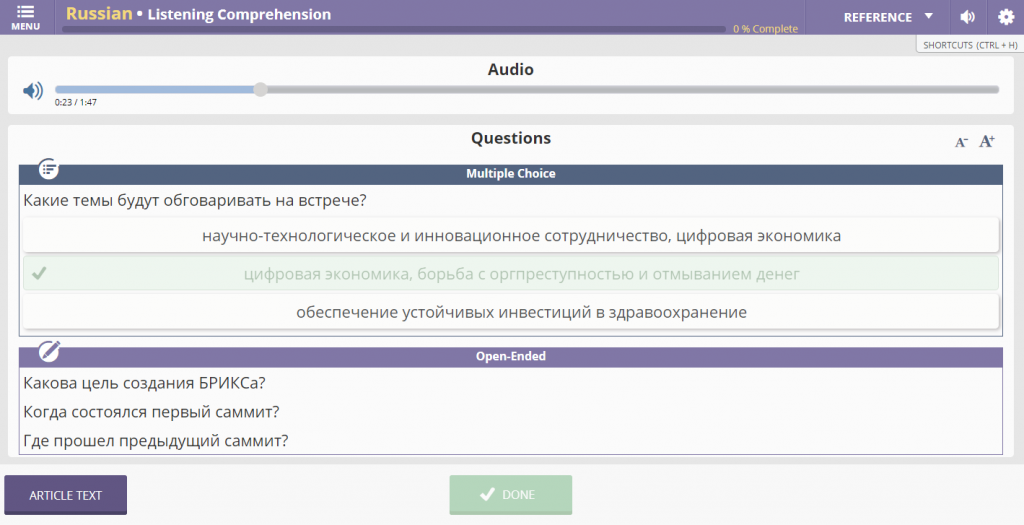Click the Shortcuts (Ctrl + H) label
1024x525 pixels.
pyautogui.click(x=967, y=45)
